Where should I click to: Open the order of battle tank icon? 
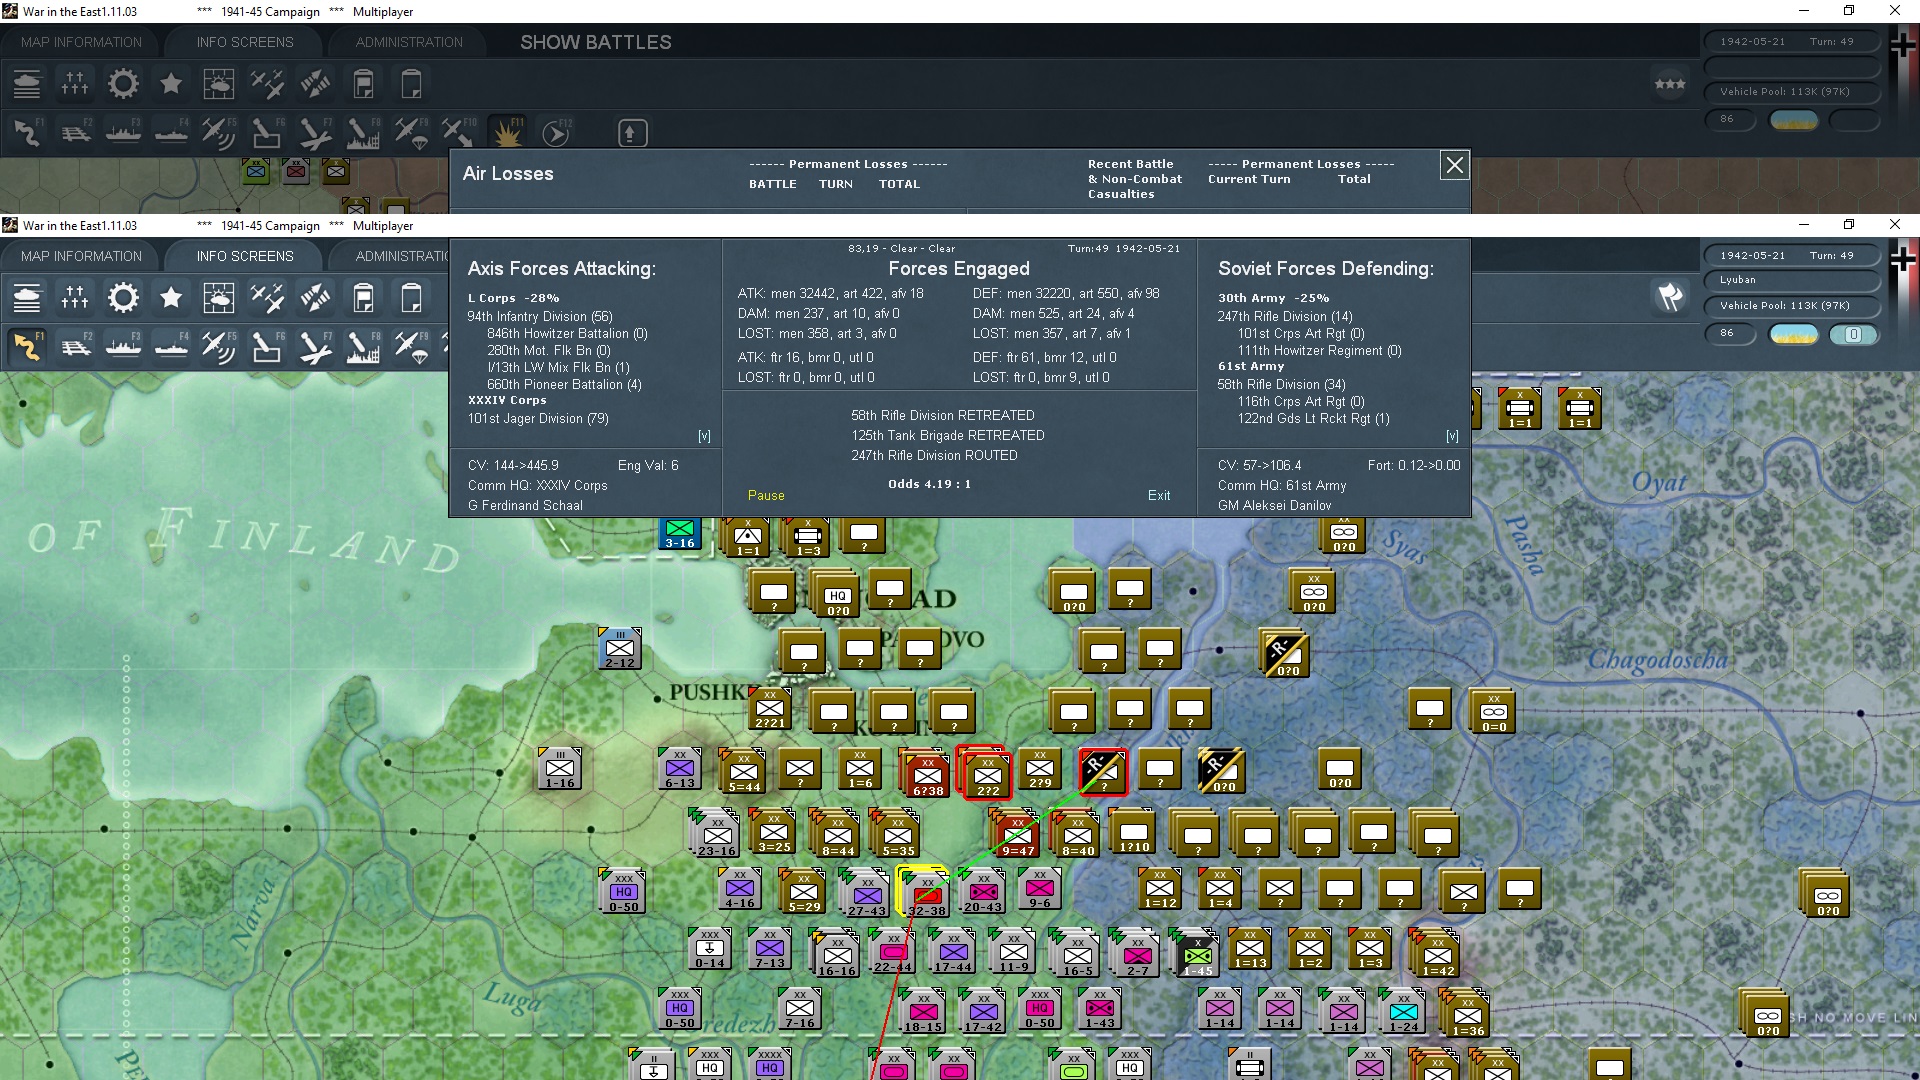point(27,298)
